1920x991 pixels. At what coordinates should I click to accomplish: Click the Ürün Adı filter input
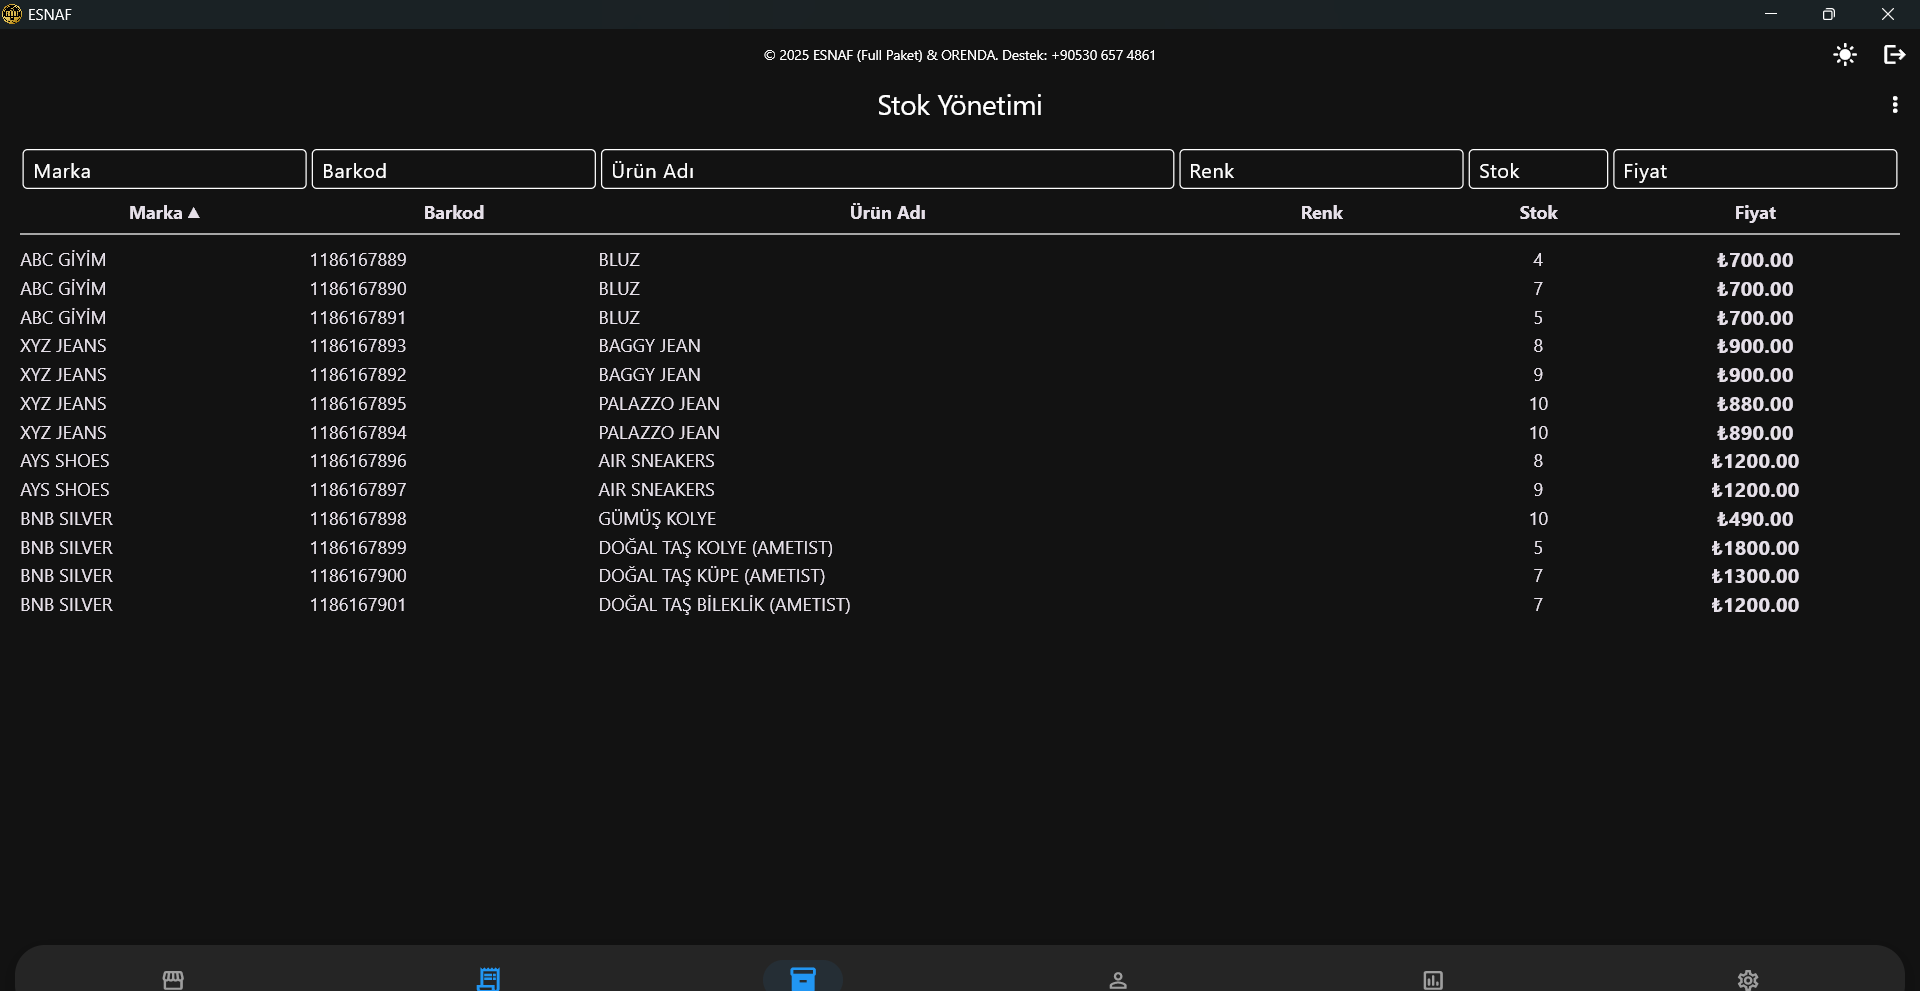coord(887,170)
